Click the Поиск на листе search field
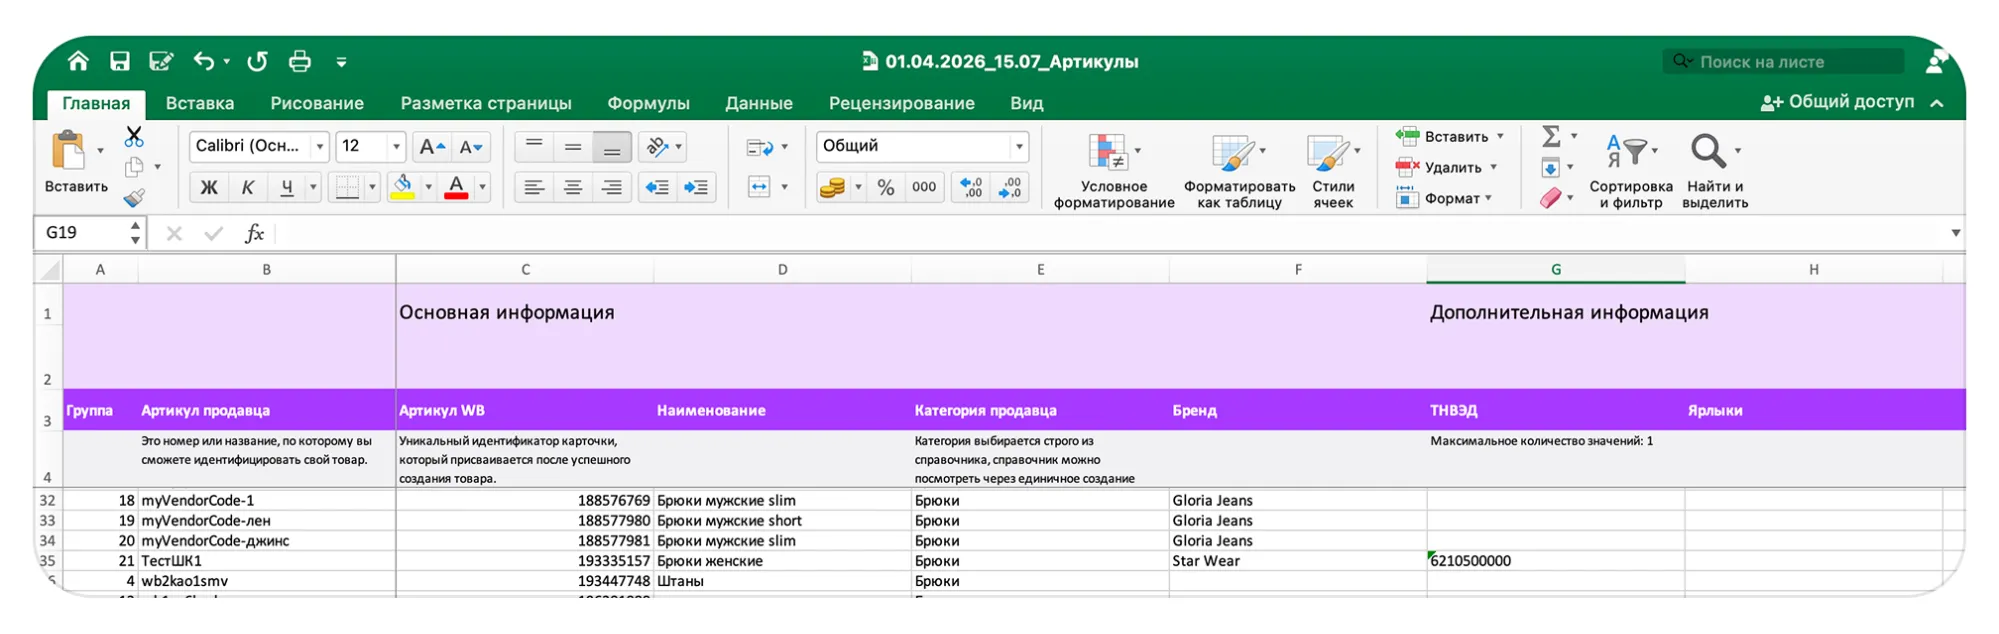The height and width of the screenshot is (634, 1999). pos(1783,62)
